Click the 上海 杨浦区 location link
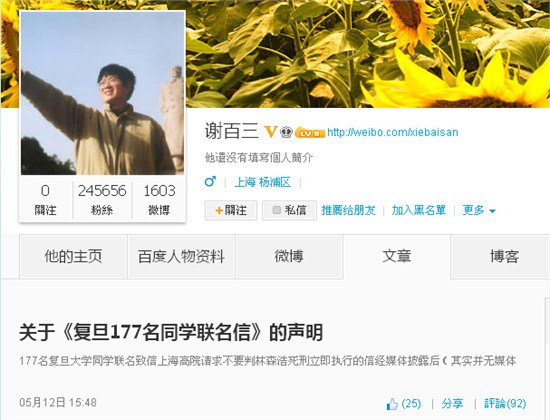550x420 pixels. pos(262,182)
